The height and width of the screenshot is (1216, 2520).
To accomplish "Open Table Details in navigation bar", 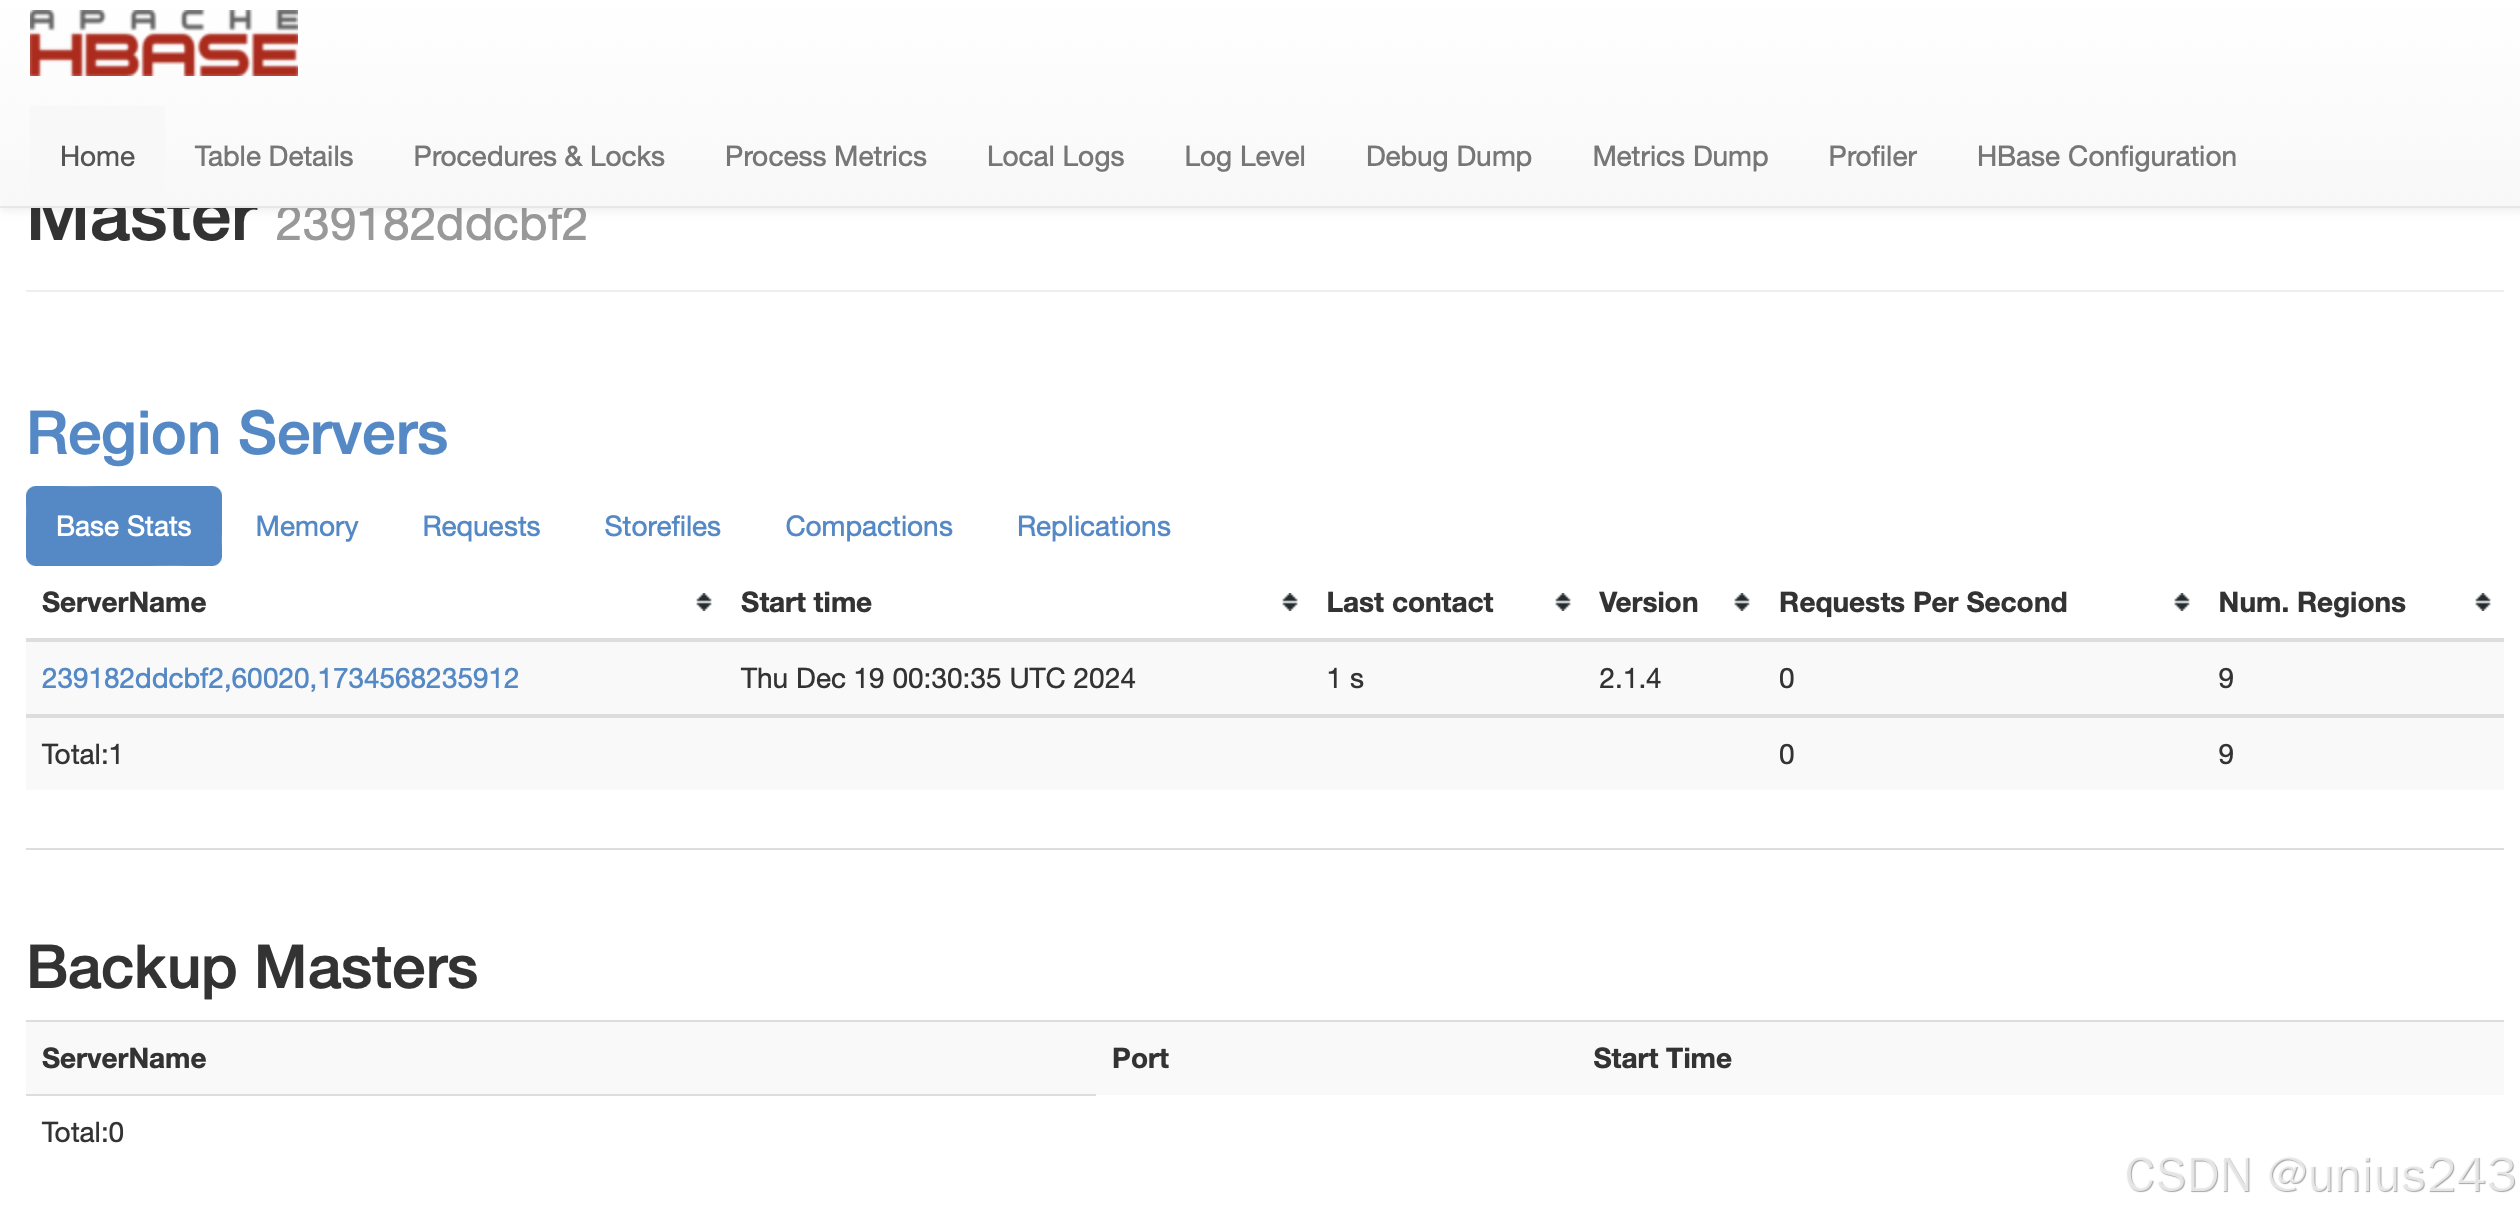I will (x=273, y=157).
